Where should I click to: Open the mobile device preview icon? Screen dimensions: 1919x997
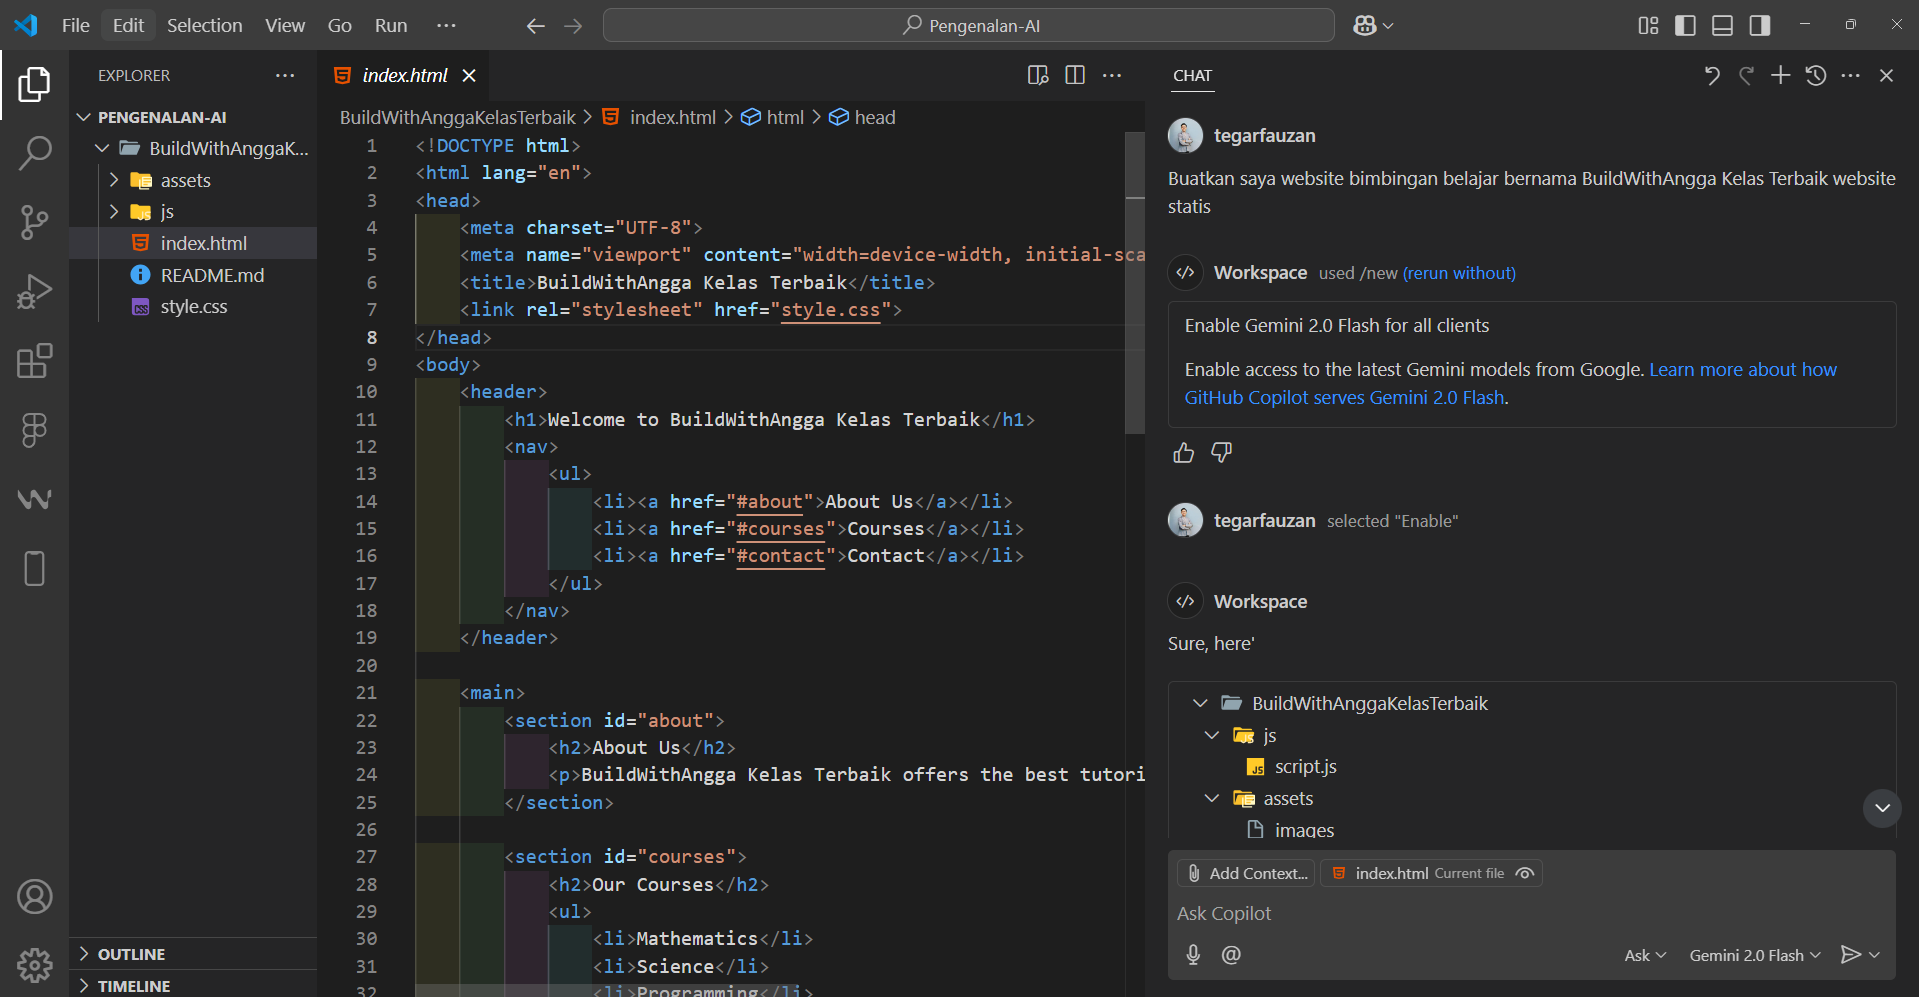click(34, 568)
